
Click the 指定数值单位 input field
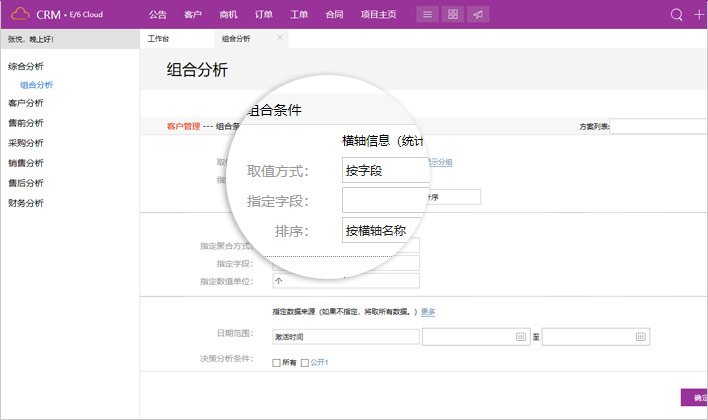point(345,282)
